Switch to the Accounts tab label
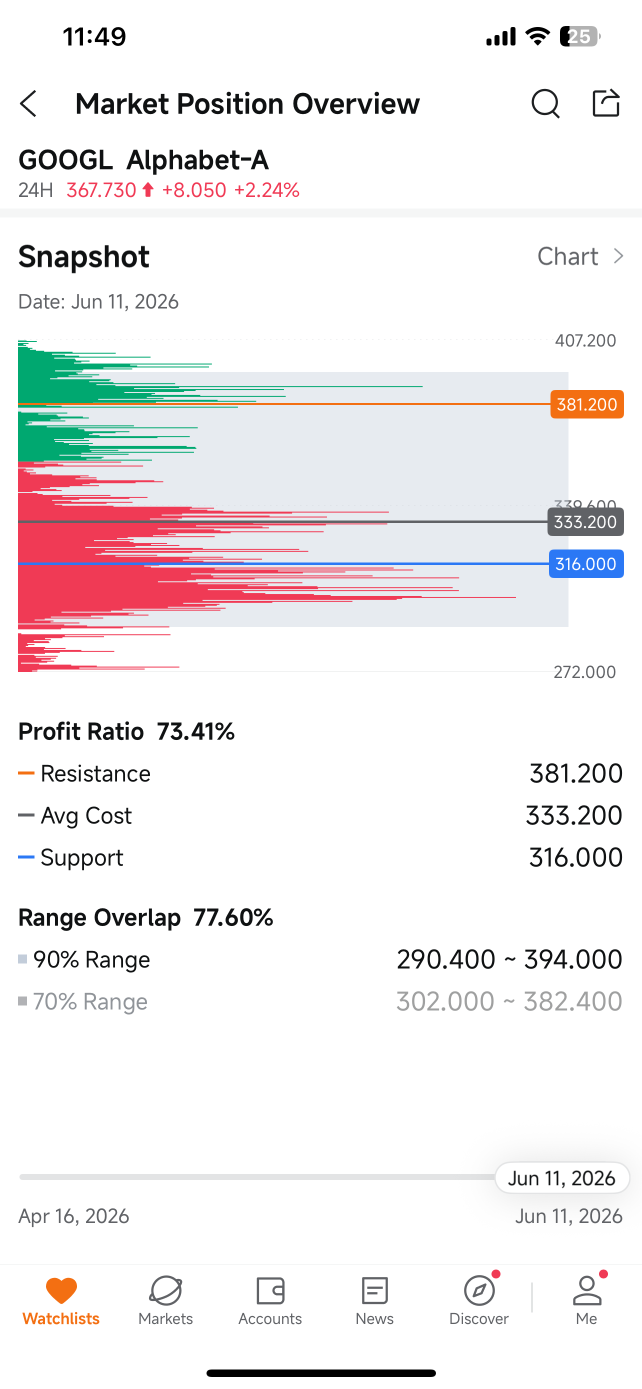 tap(270, 1319)
